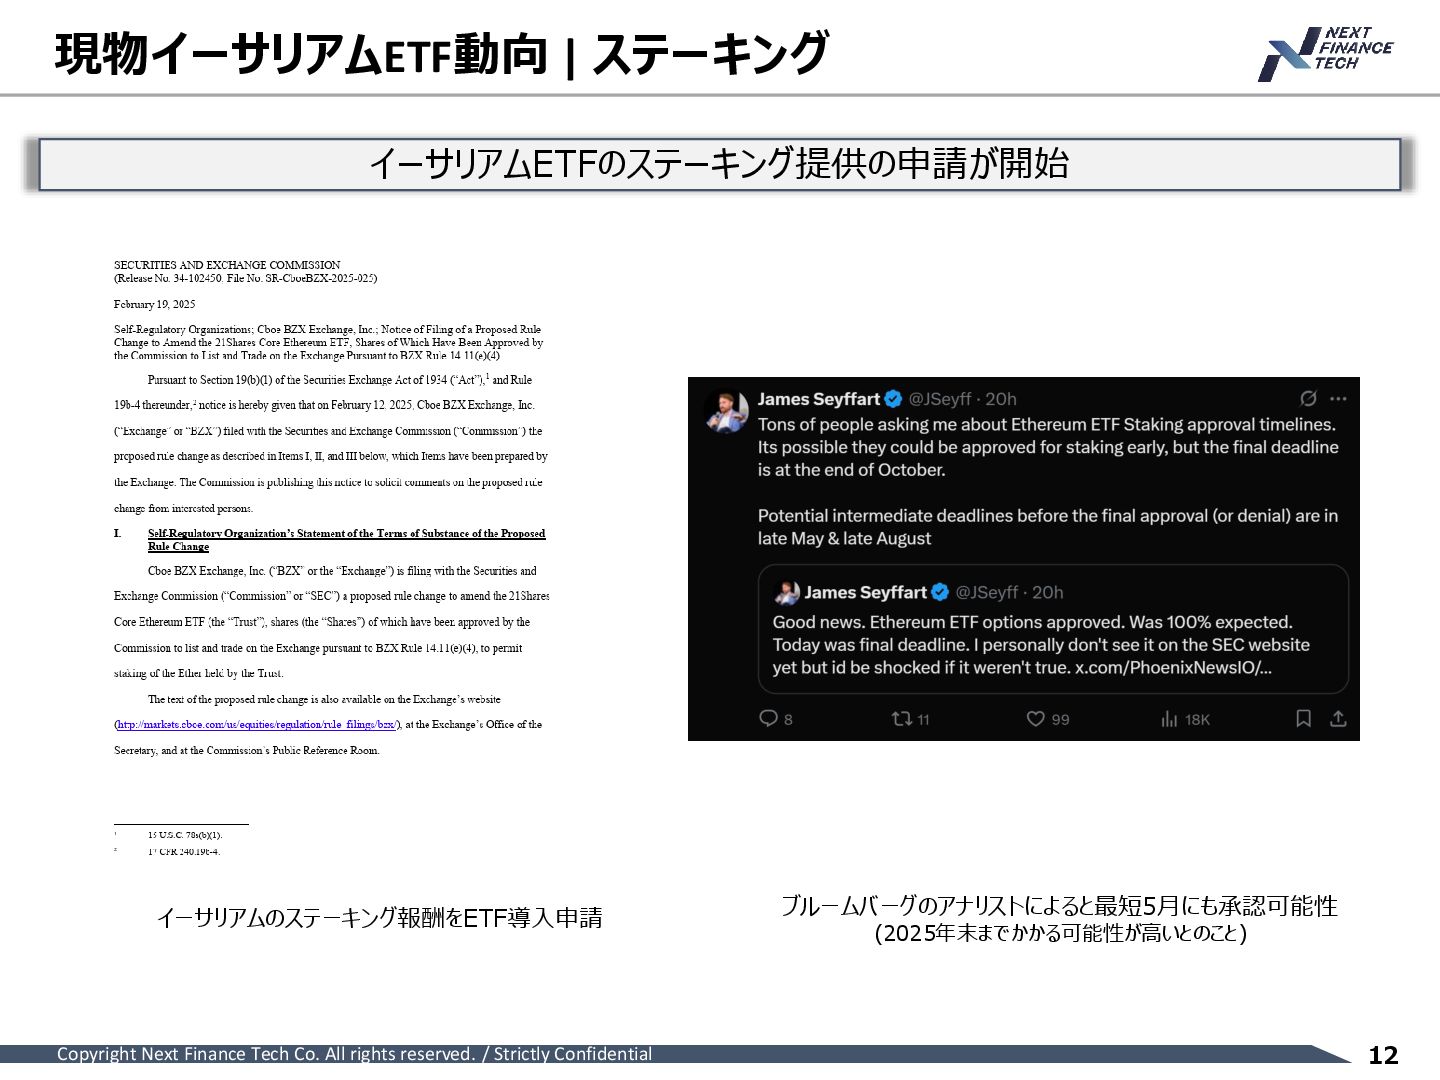Click caption イーサリアムのステーキング報酬をETF導入申請
Viewport: 1440px width, 1080px height.
tap(379, 917)
